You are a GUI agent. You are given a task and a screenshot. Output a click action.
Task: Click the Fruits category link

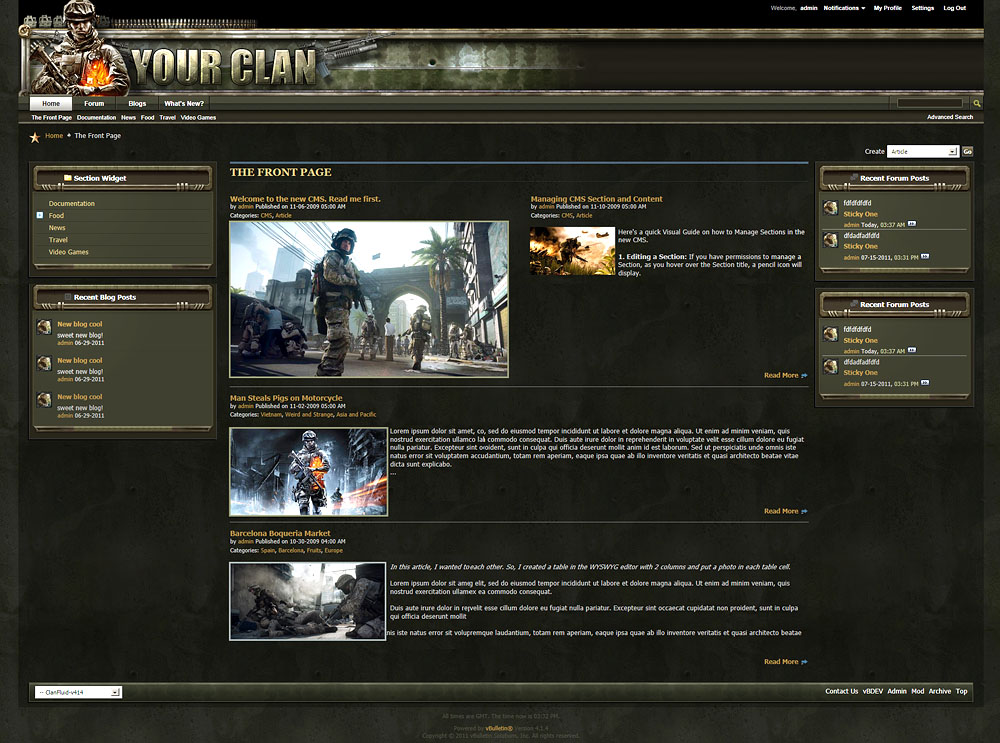coord(314,550)
